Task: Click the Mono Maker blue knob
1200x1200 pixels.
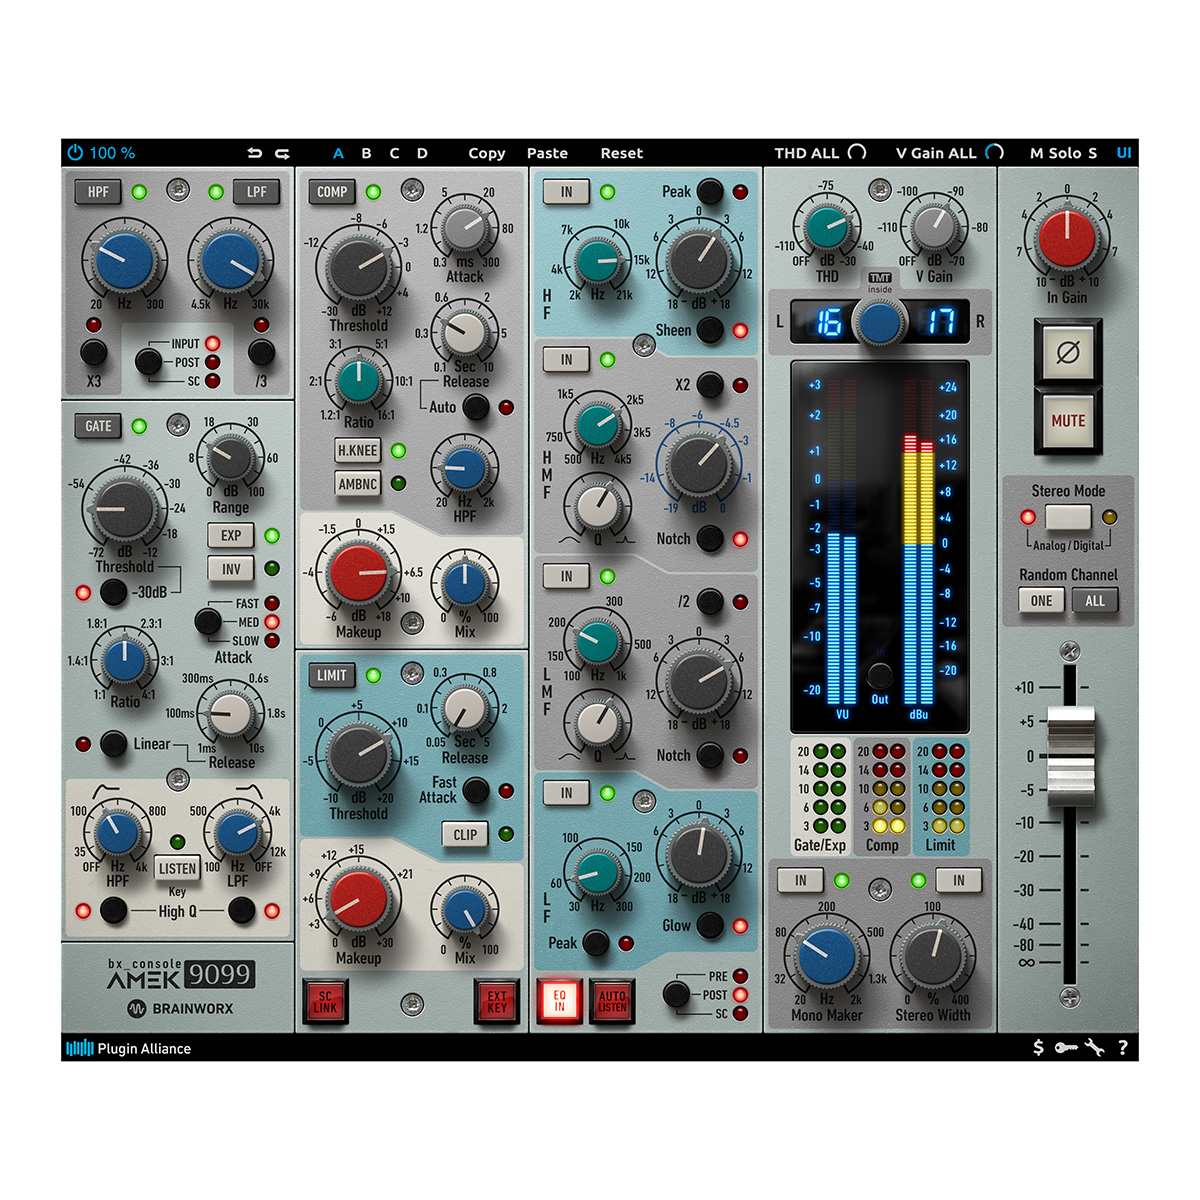Action: [827, 957]
